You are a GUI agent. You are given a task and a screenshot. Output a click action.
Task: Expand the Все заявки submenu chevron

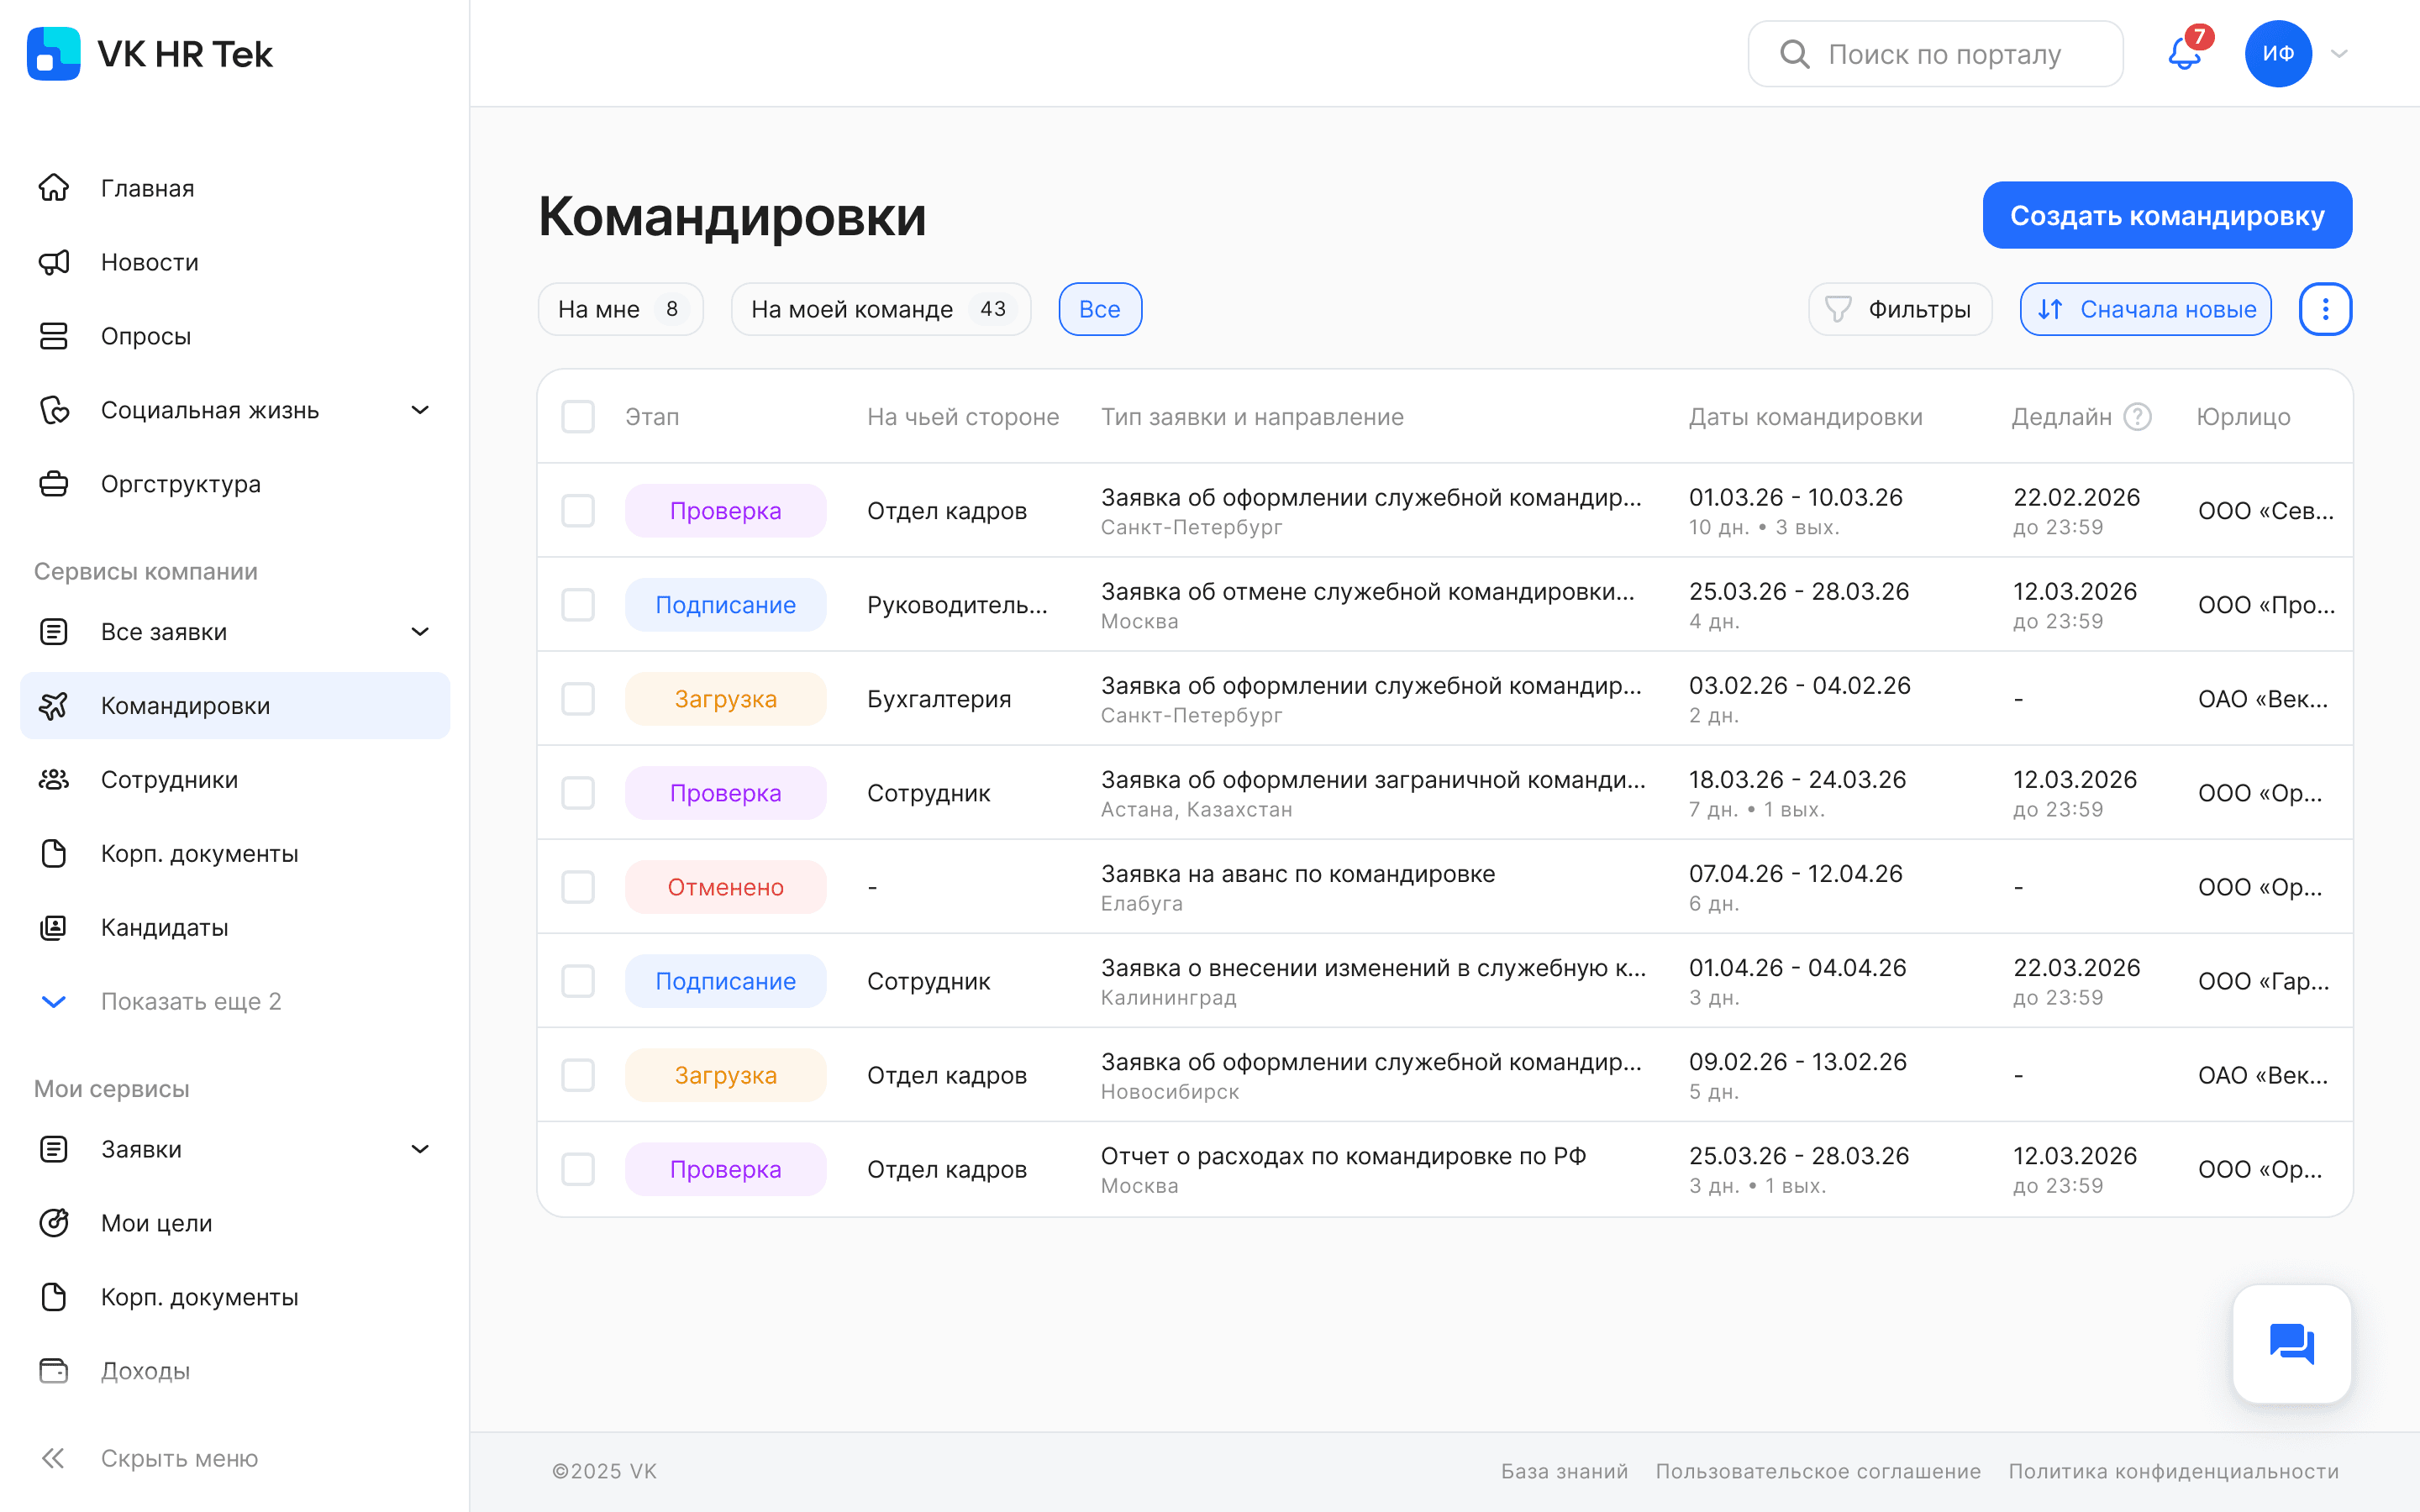point(421,632)
